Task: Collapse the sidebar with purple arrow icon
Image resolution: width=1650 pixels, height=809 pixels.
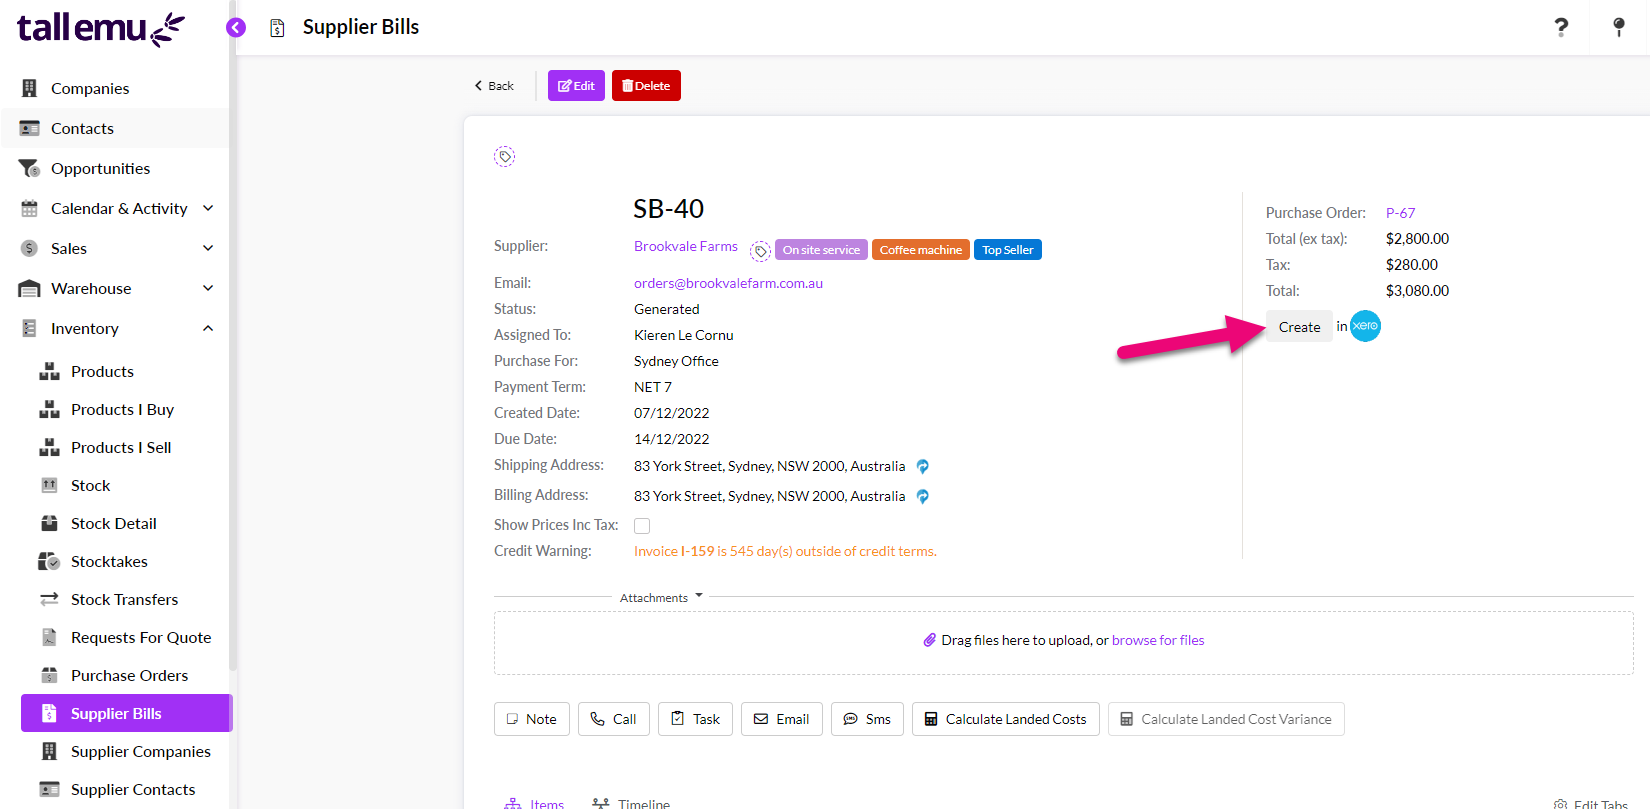Action: 236,28
